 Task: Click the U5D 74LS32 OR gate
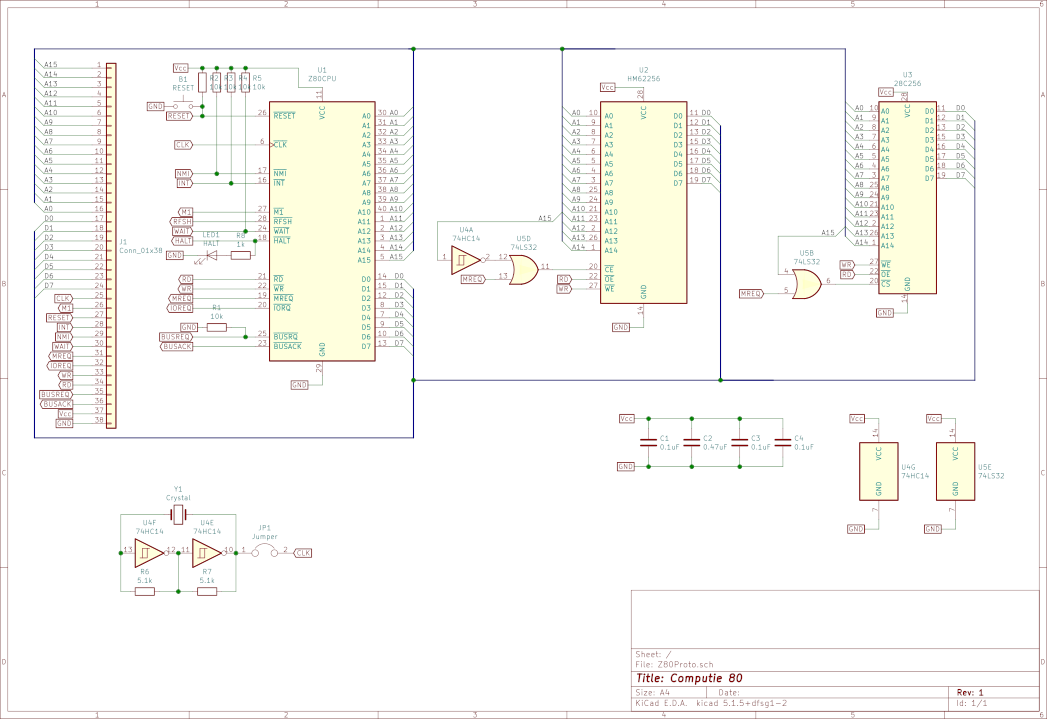[524, 270]
